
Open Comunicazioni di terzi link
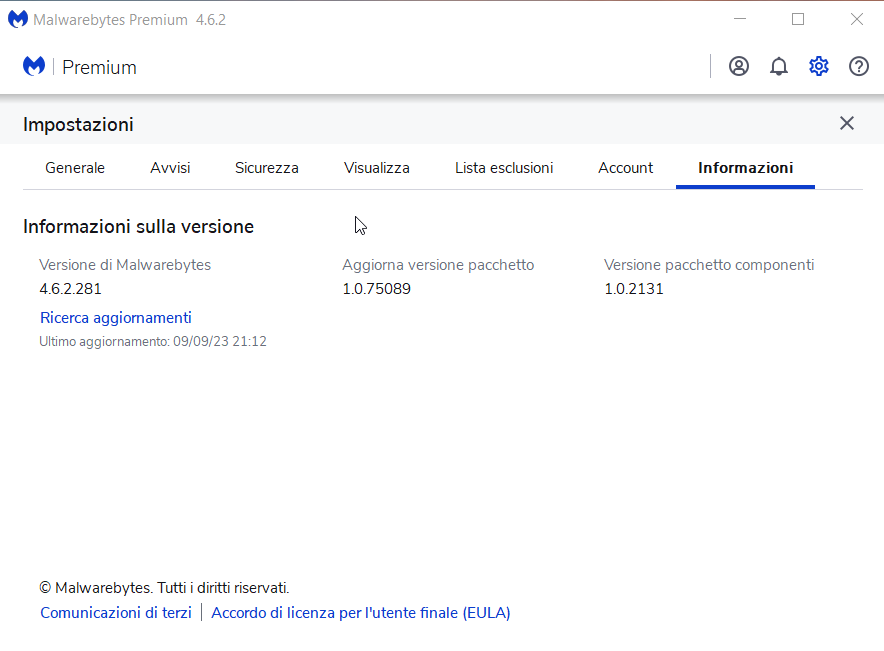[x=116, y=613]
